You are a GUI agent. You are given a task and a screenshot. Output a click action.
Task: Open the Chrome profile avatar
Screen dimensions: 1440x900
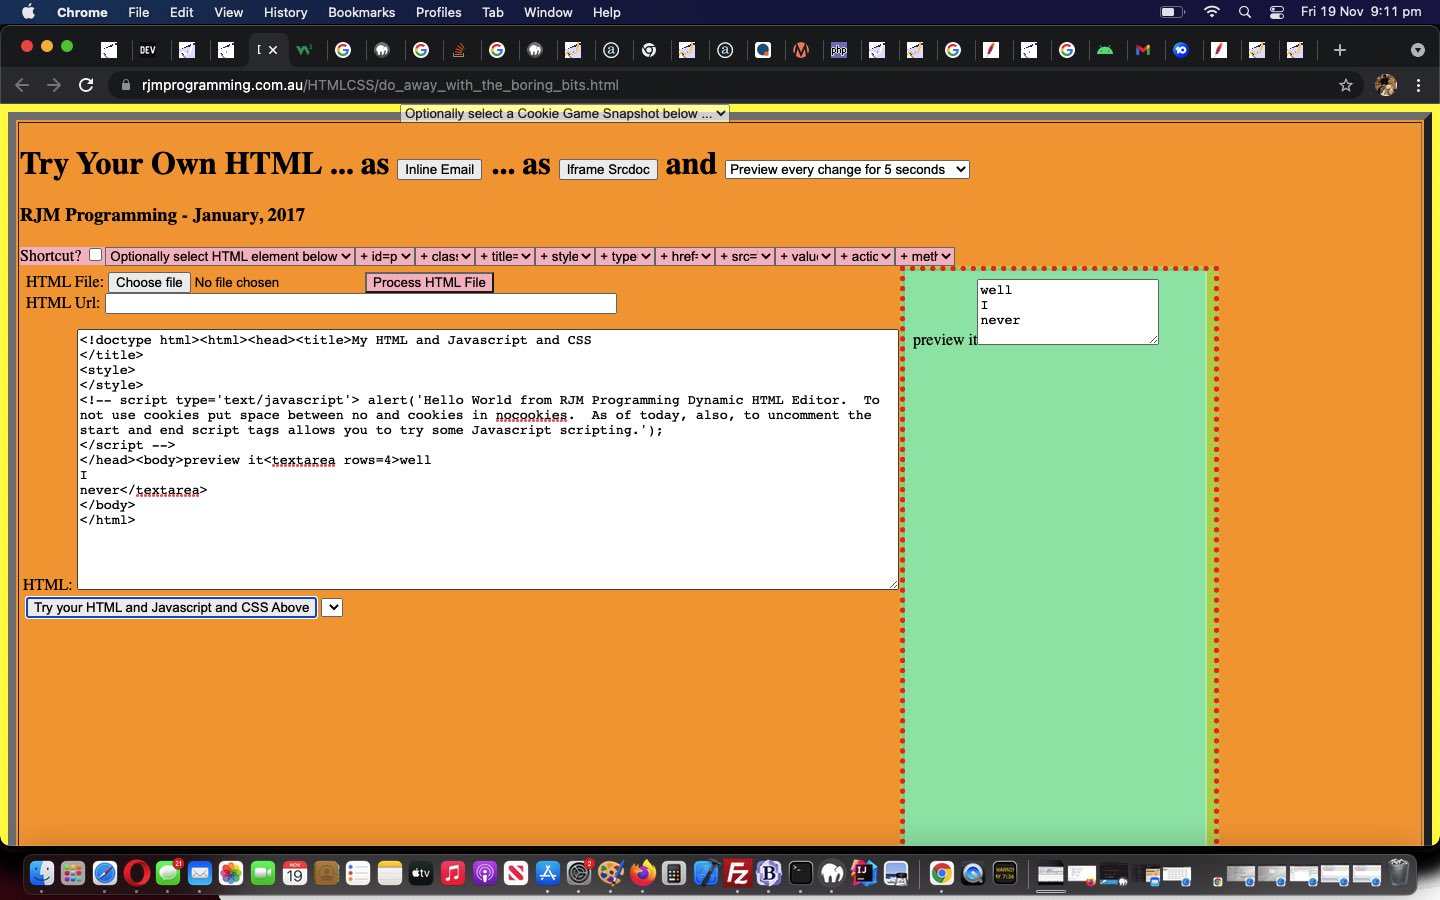[1386, 85]
